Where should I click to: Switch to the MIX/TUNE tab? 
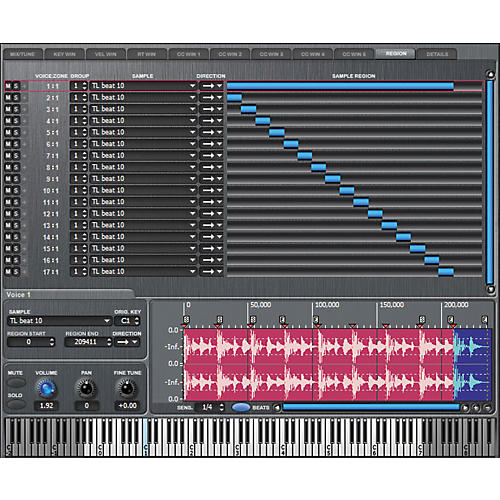point(23,54)
